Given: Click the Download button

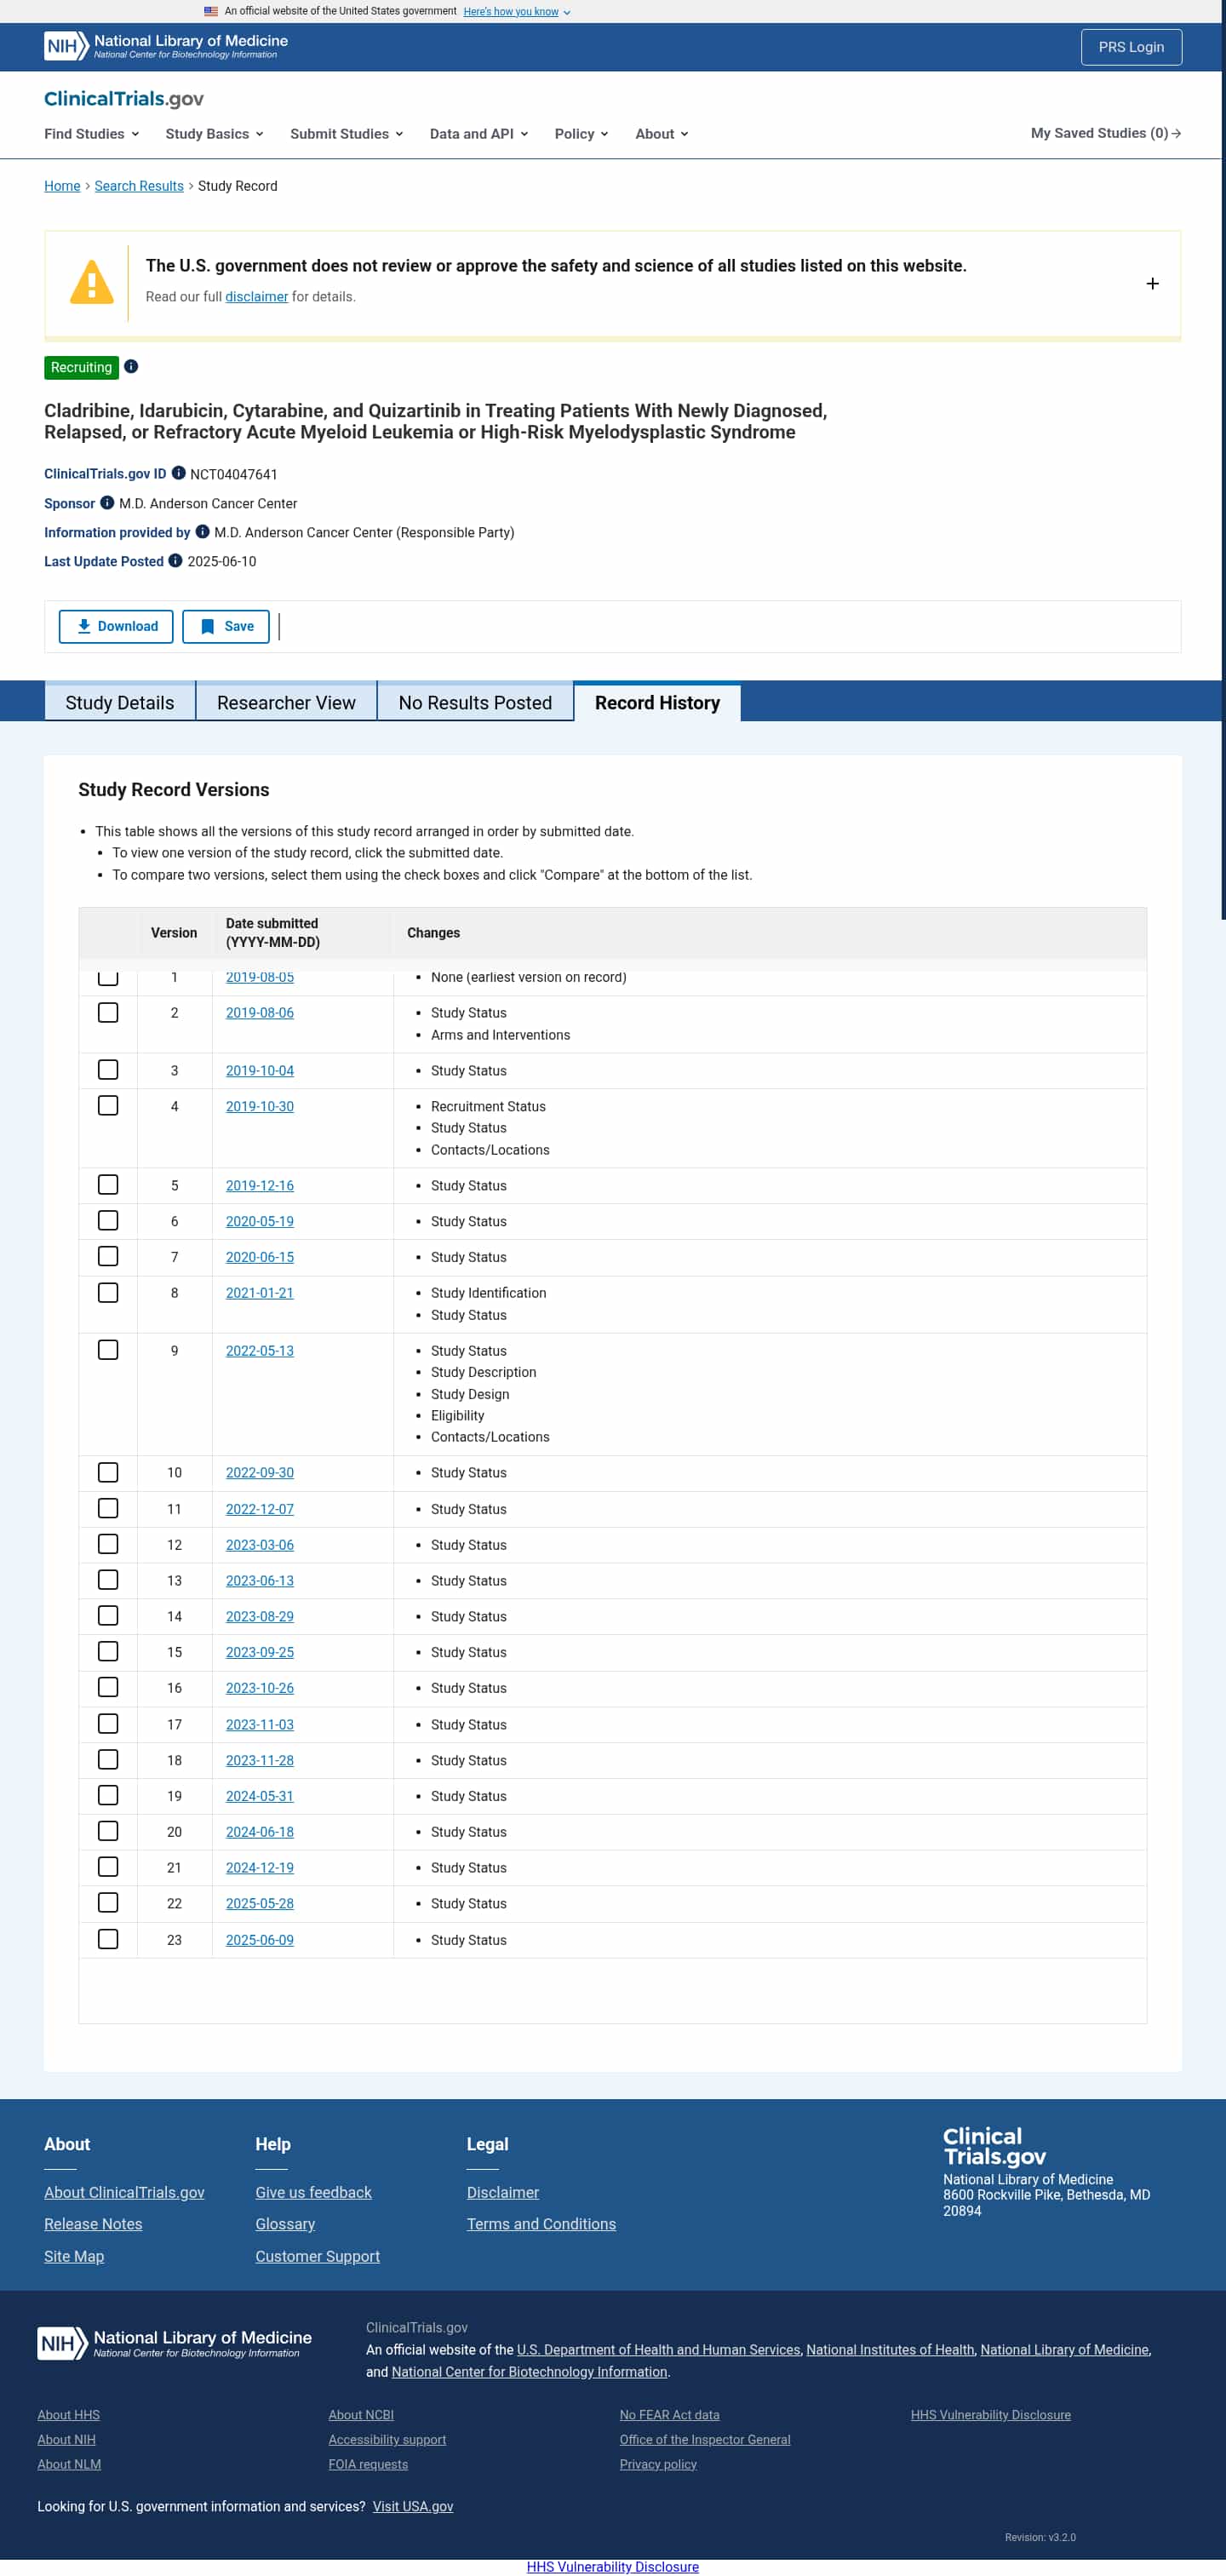Looking at the screenshot, I should click(116, 627).
